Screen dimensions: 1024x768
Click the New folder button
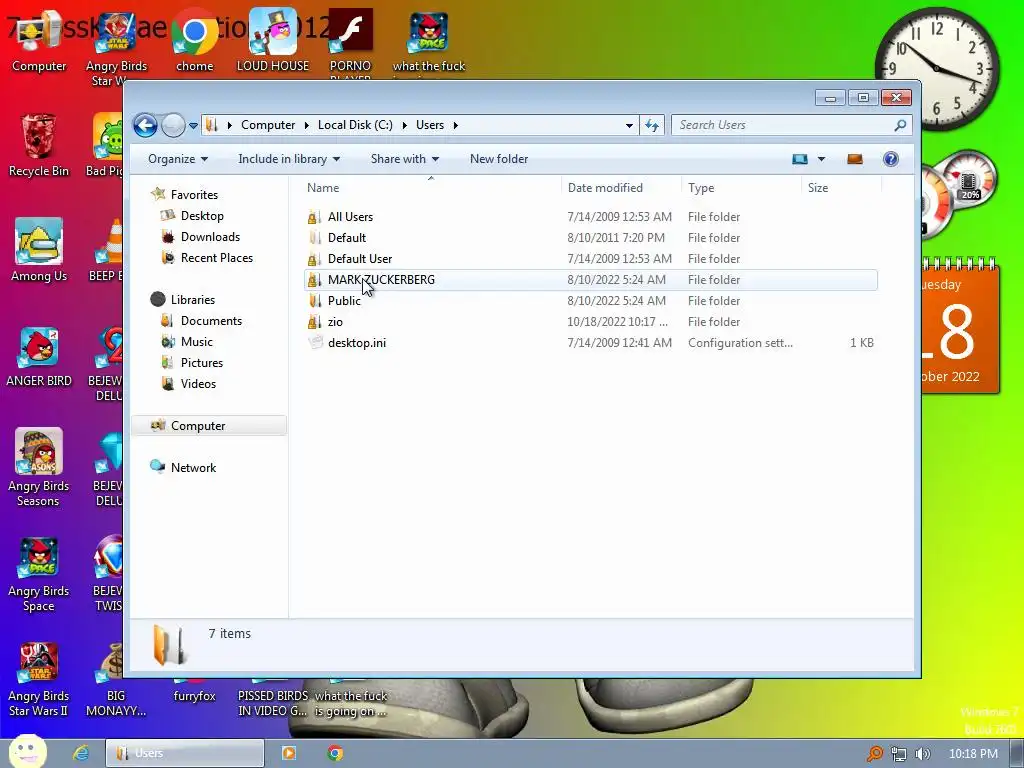click(x=499, y=159)
